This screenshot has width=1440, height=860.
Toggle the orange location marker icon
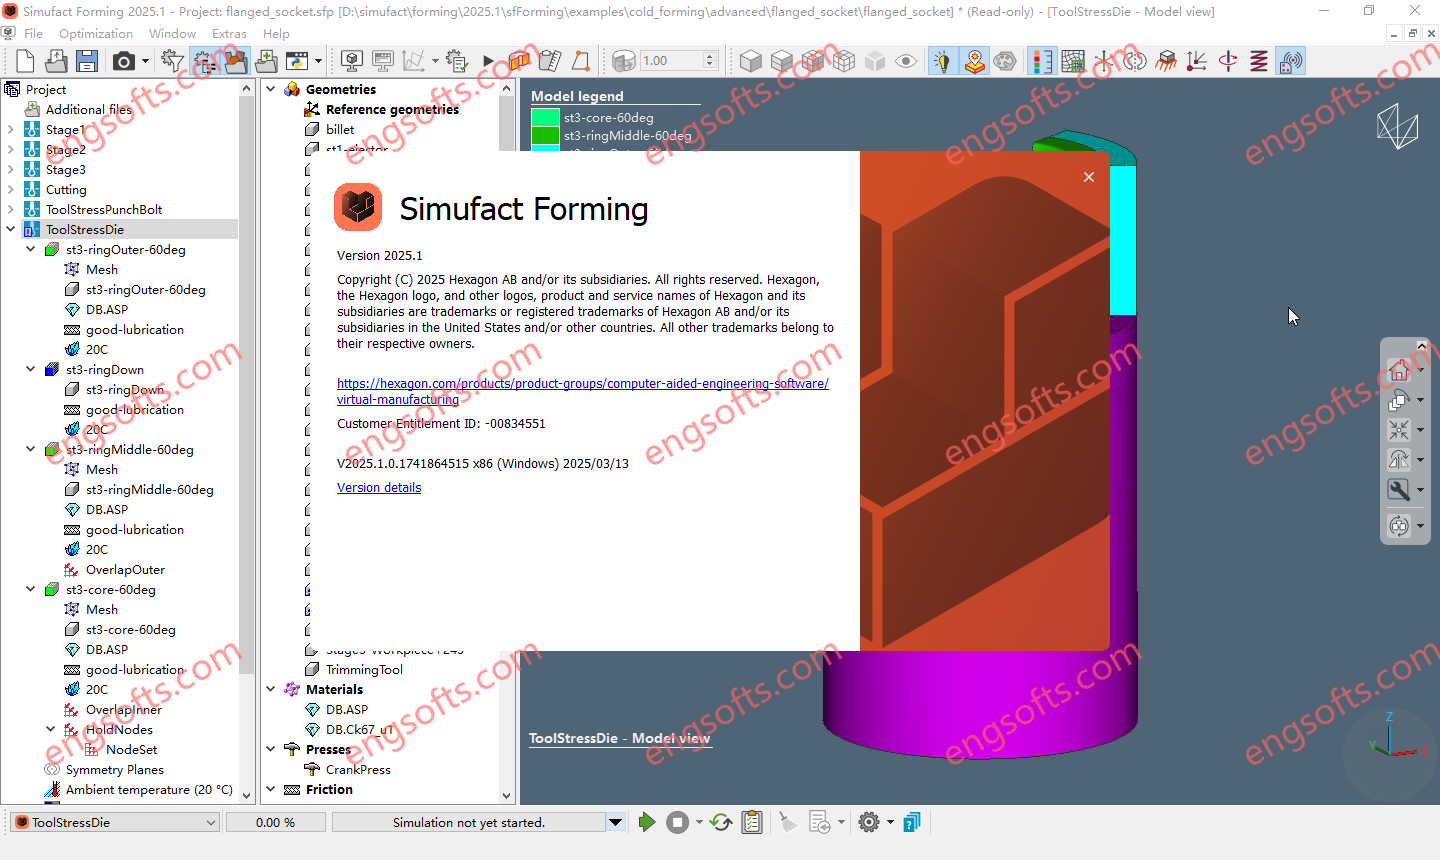click(974, 61)
